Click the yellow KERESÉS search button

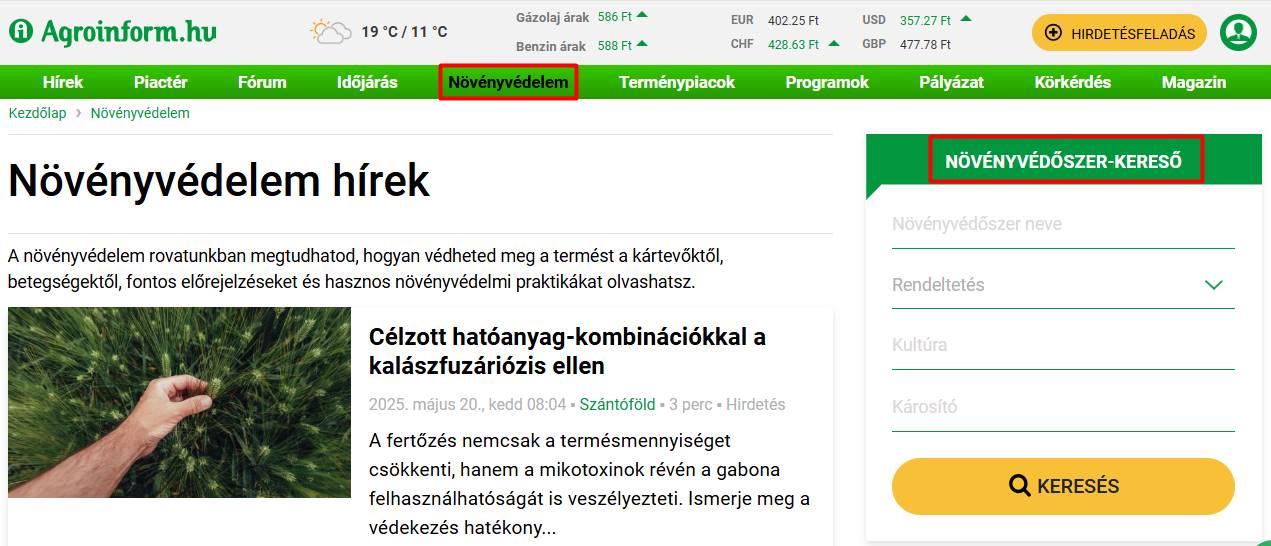point(1063,486)
